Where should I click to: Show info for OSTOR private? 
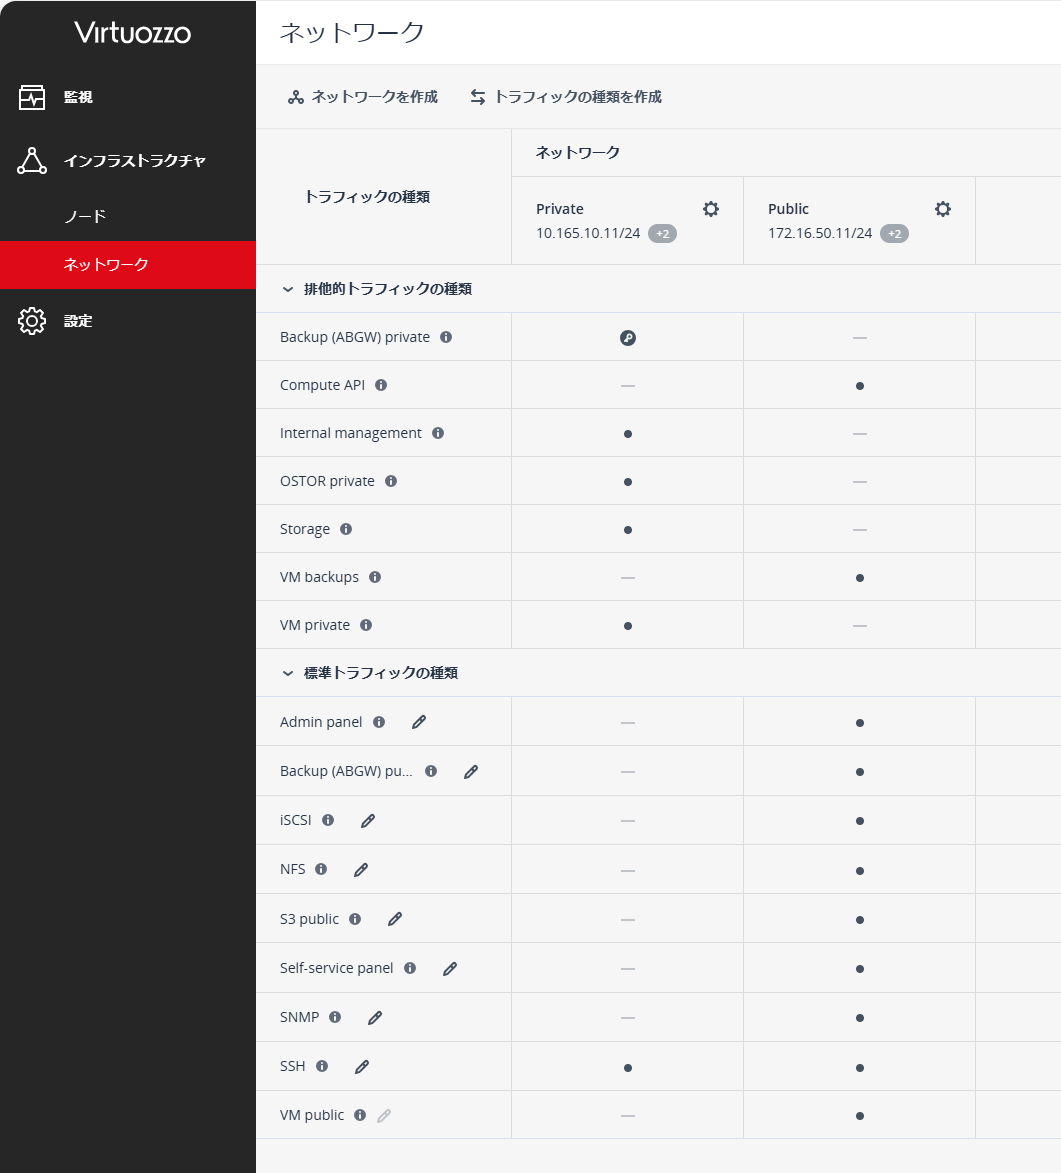click(x=391, y=481)
